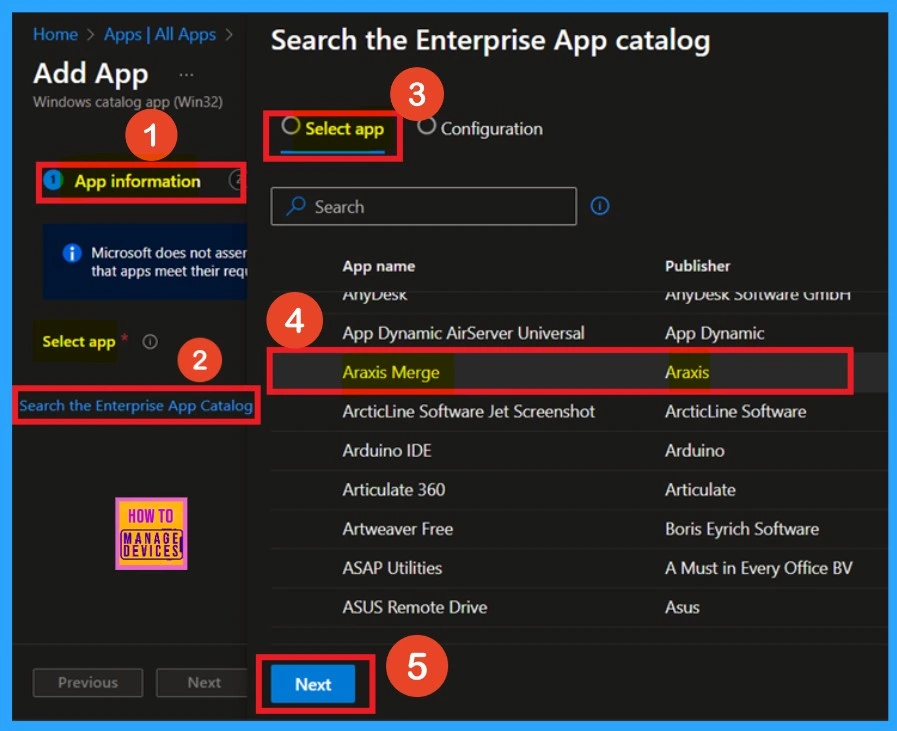Click the Arduino publisher cell

click(694, 451)
